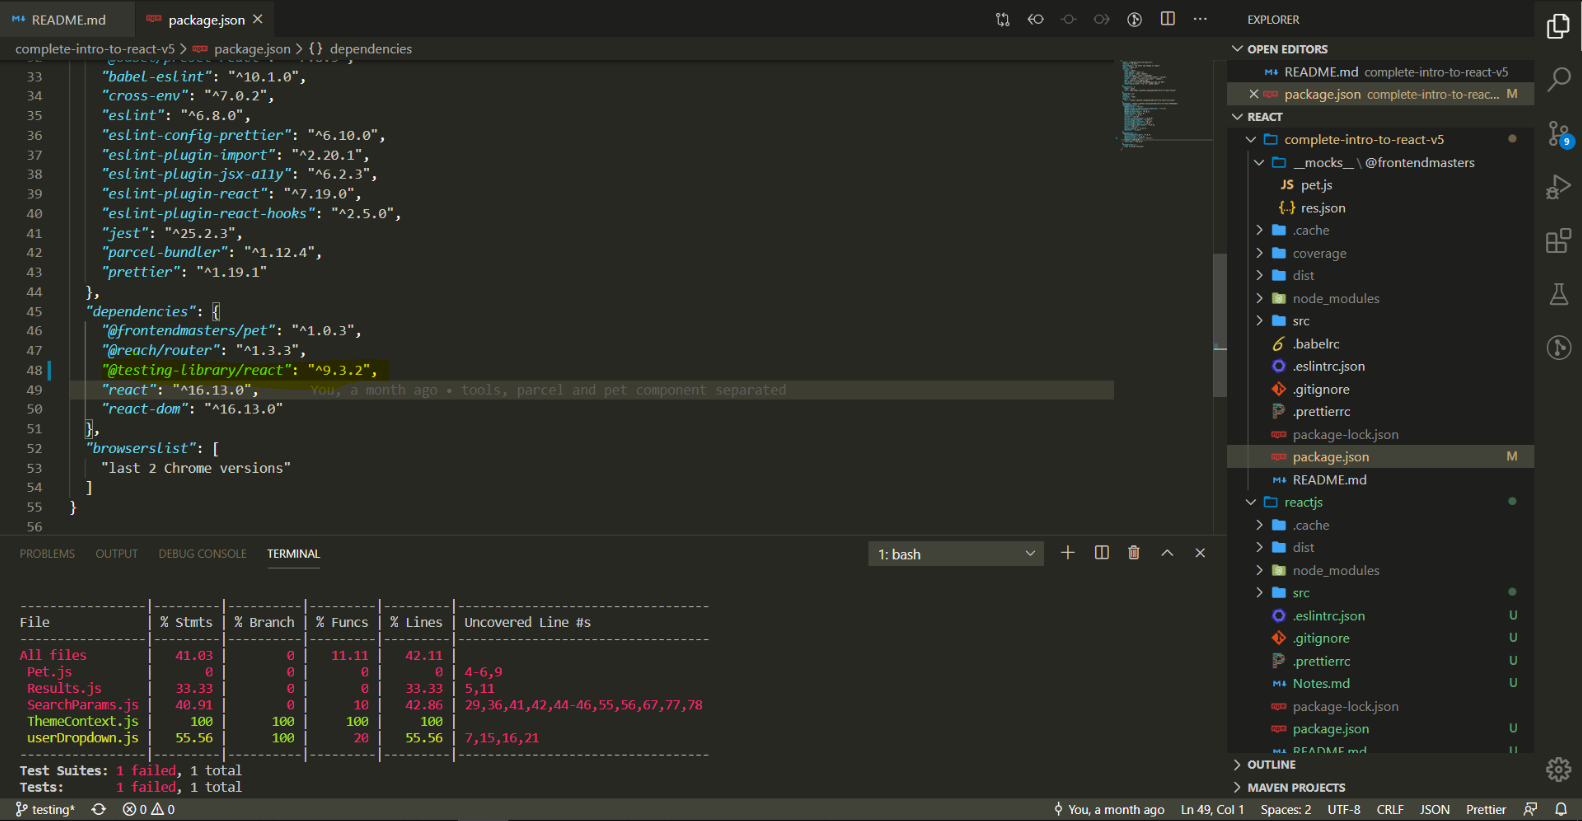The height and width of the screenshot is (821, 1582).
Task: Select the TERMINAL panel tab
Action: 293,554
